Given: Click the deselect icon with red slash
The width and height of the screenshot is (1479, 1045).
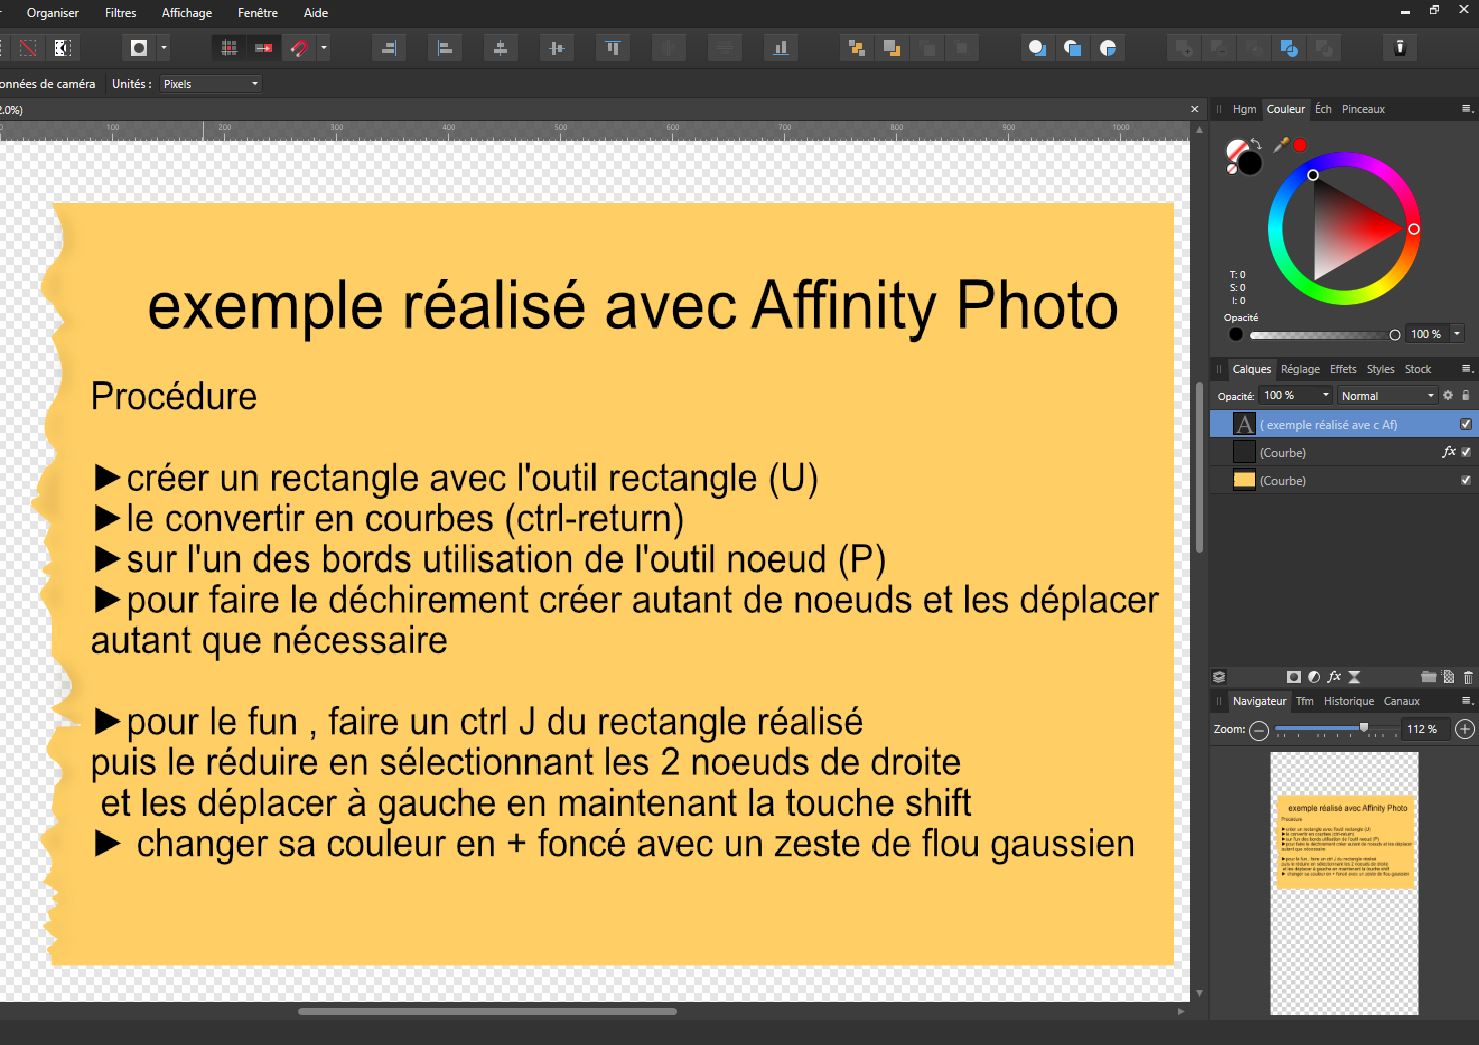Looking at the screenshot, I should pos(28,48).
